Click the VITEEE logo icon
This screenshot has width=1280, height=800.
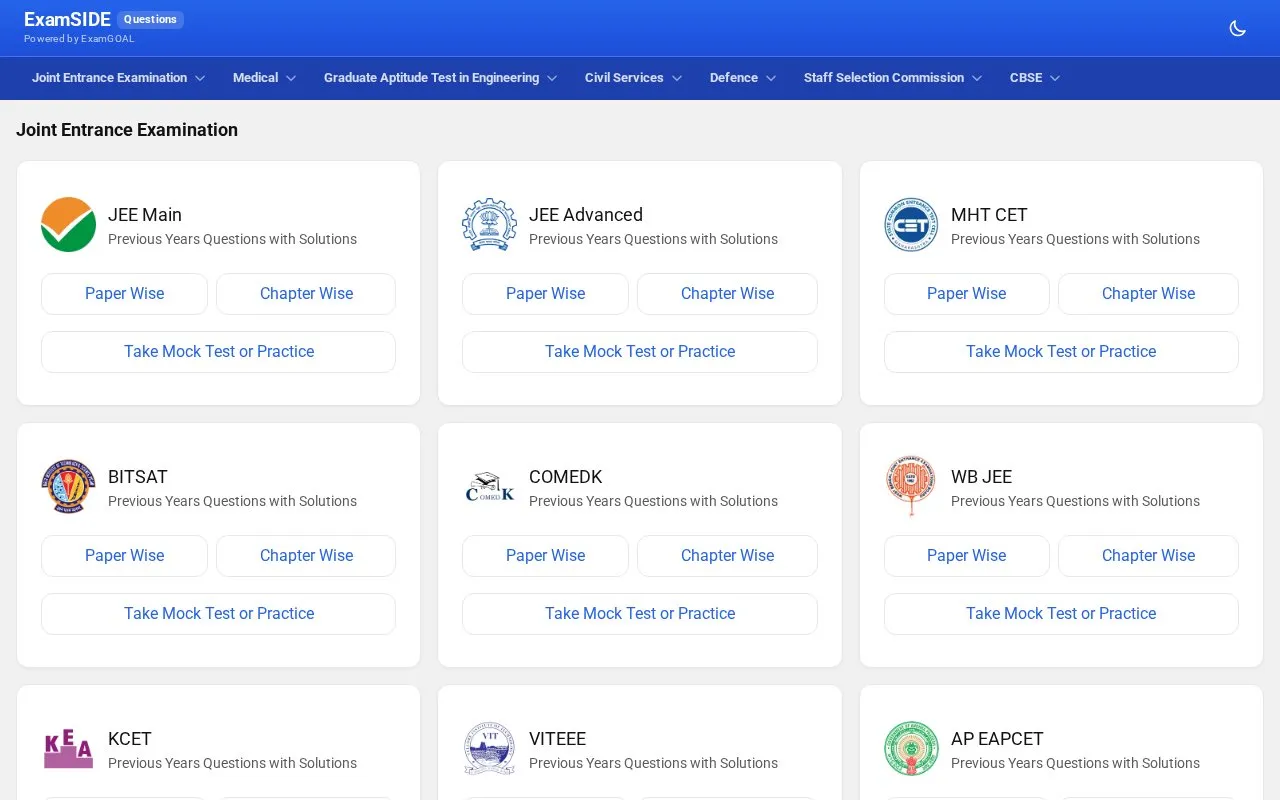489,749
